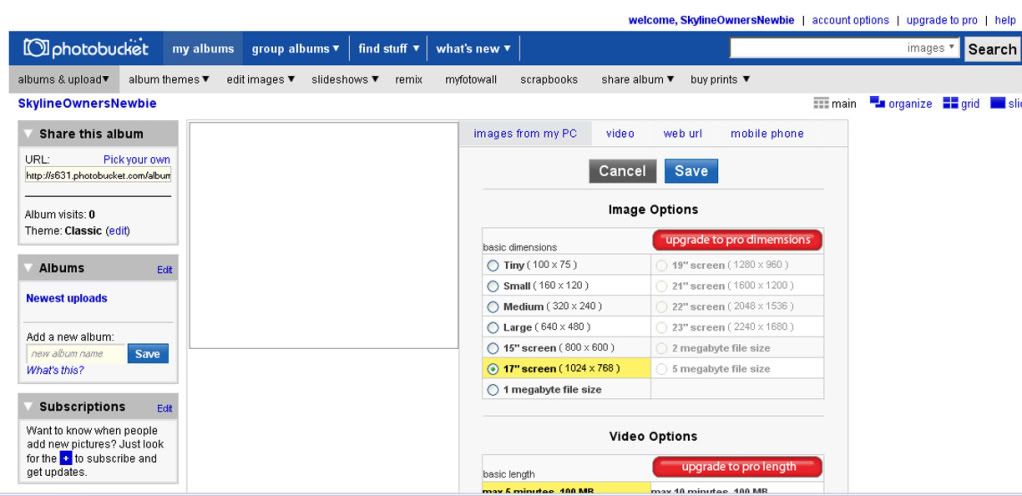Click the Pick your own link
This screenshot has width=1022, height=496.
[136, 160]
